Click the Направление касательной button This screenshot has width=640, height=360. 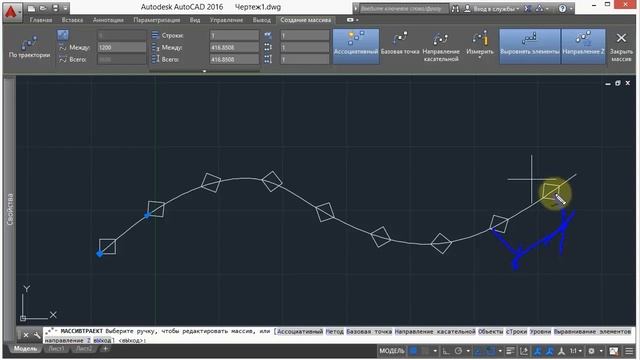pyautogui.click(x=441, y=46)
